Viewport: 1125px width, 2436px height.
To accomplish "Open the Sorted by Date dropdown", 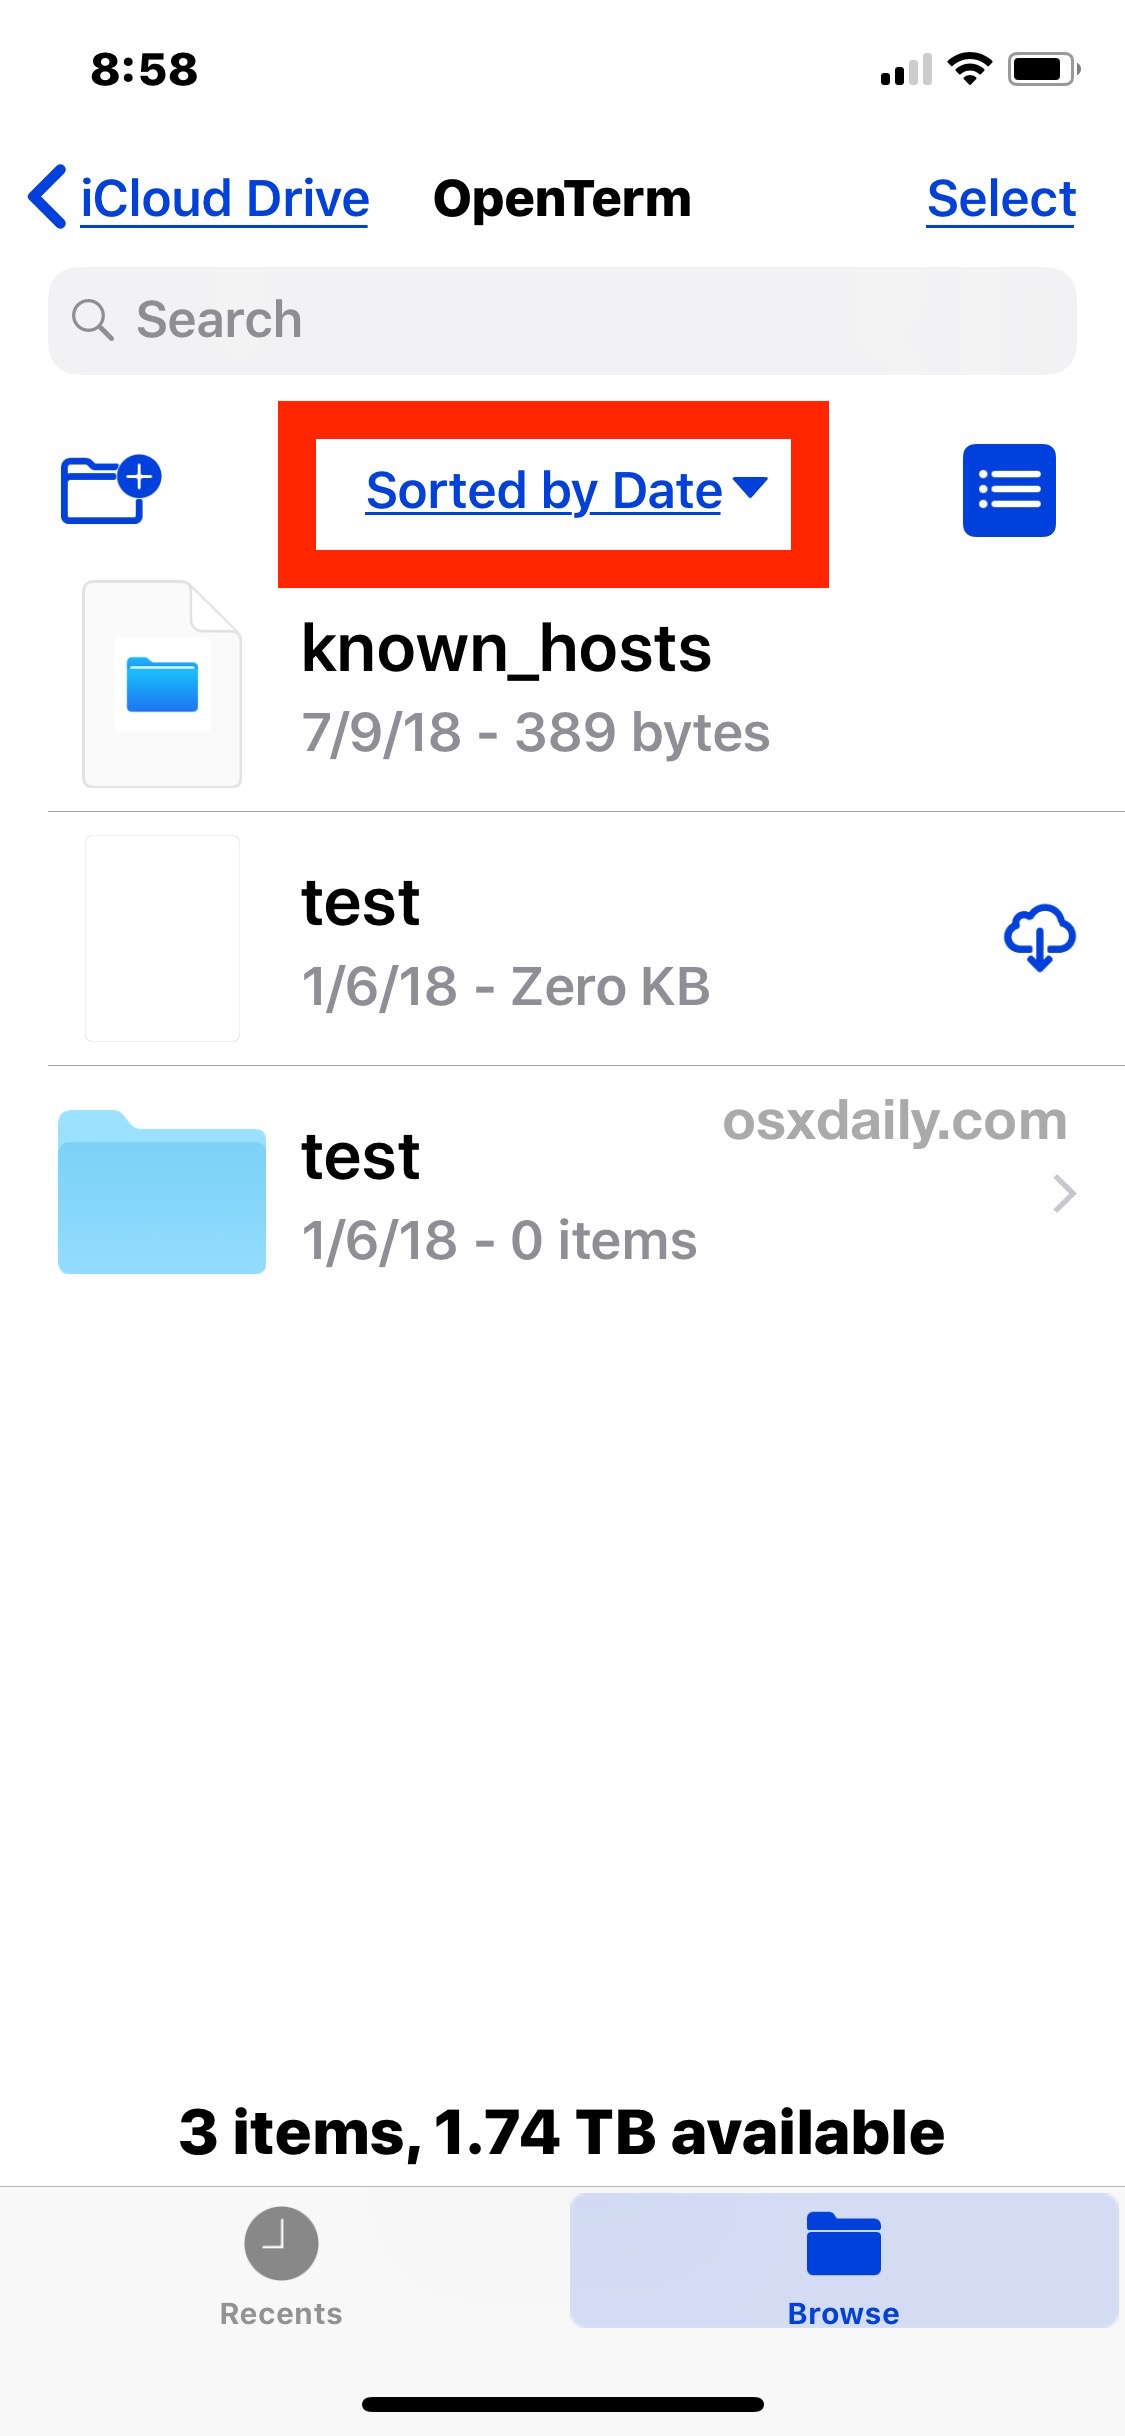I will [x=565, y=491].
